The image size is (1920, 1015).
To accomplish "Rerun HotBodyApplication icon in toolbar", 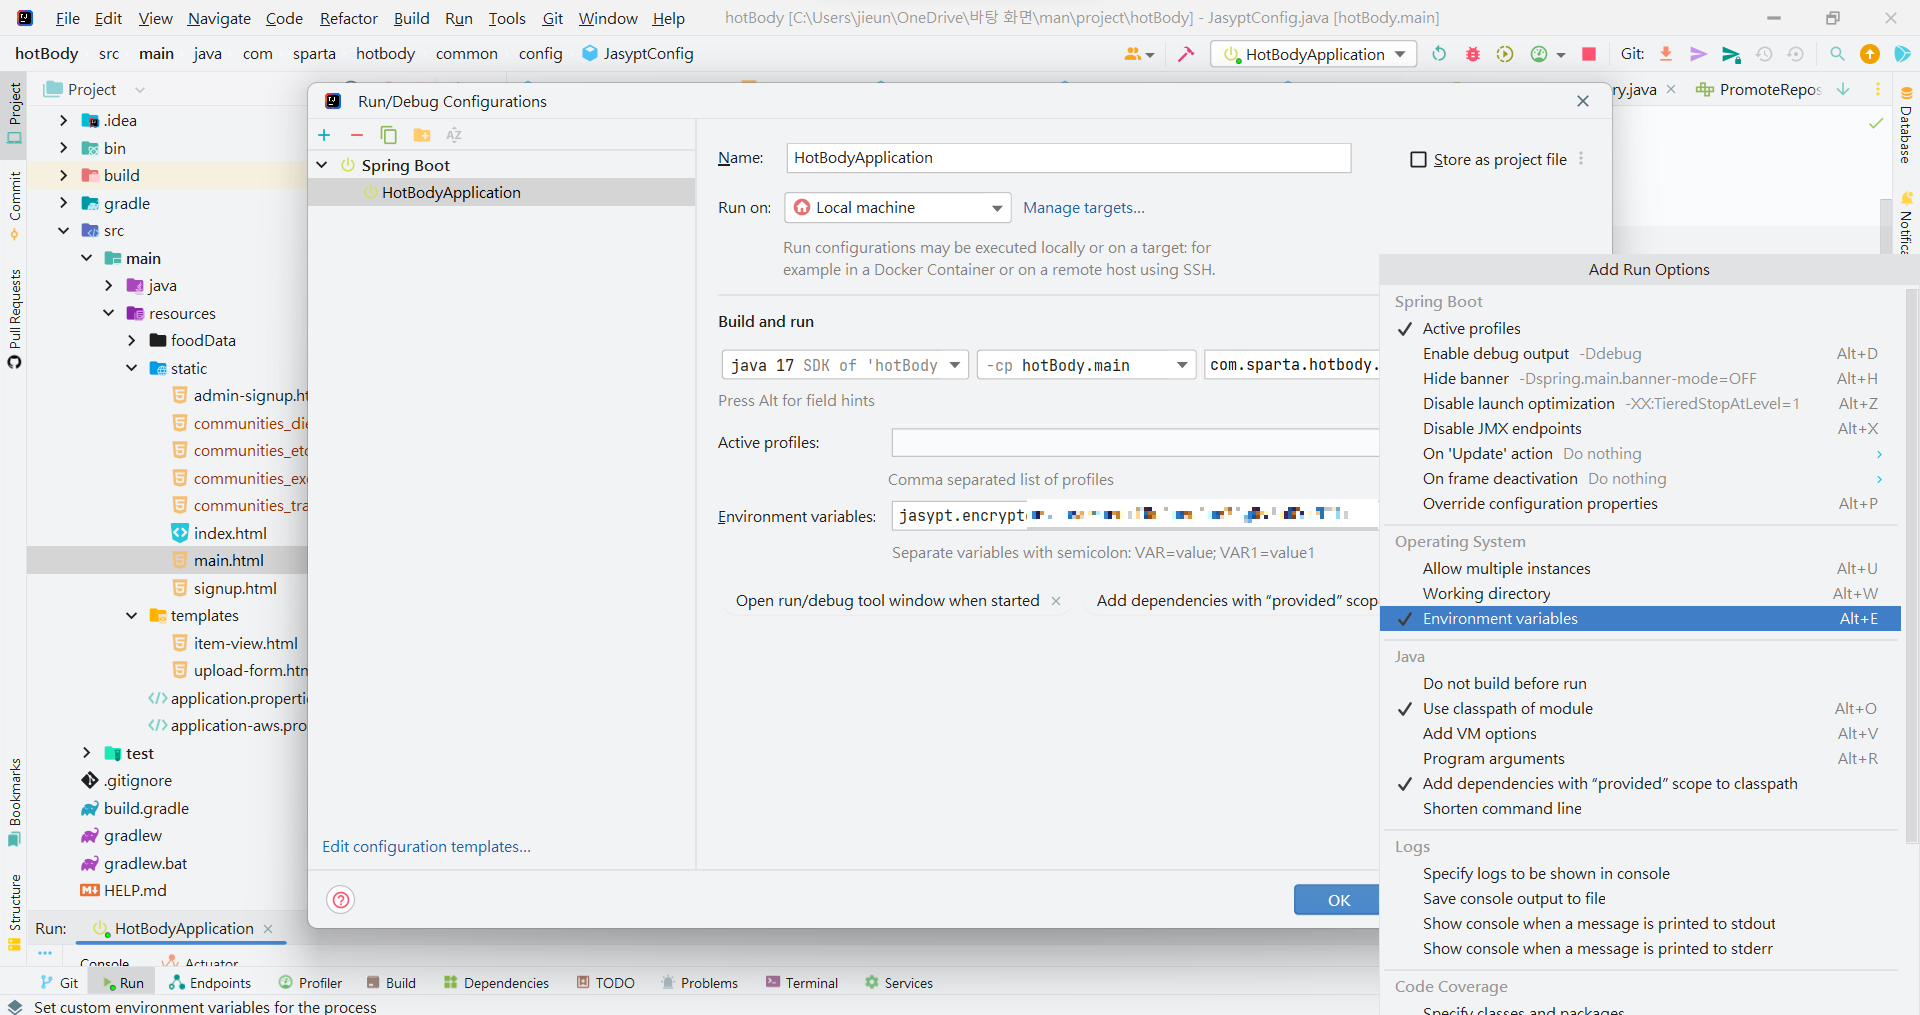I will click(1439, 54).
